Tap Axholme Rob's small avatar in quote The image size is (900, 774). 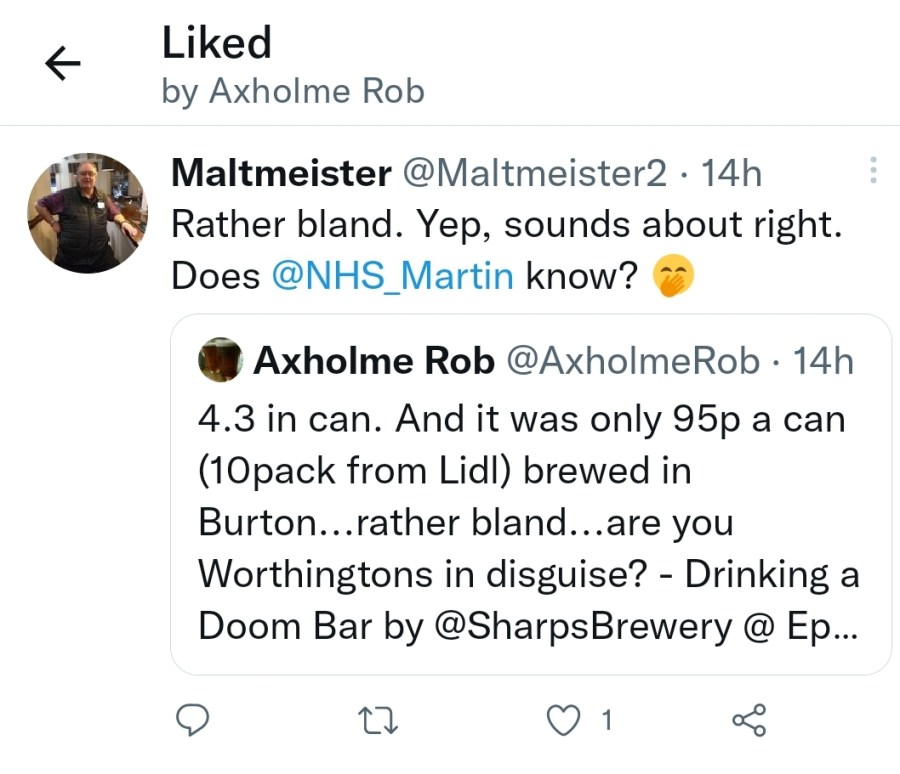click(x=221, y=360)
